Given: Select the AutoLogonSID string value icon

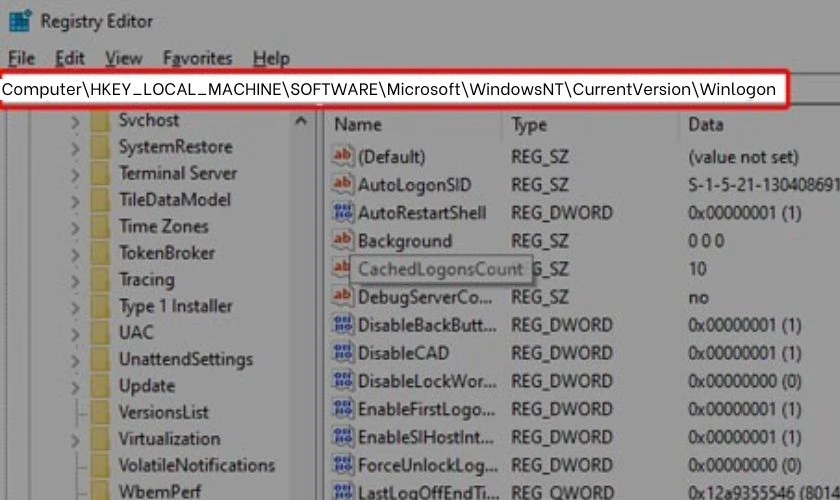Looking at the screenshot, I should point(343,184).
